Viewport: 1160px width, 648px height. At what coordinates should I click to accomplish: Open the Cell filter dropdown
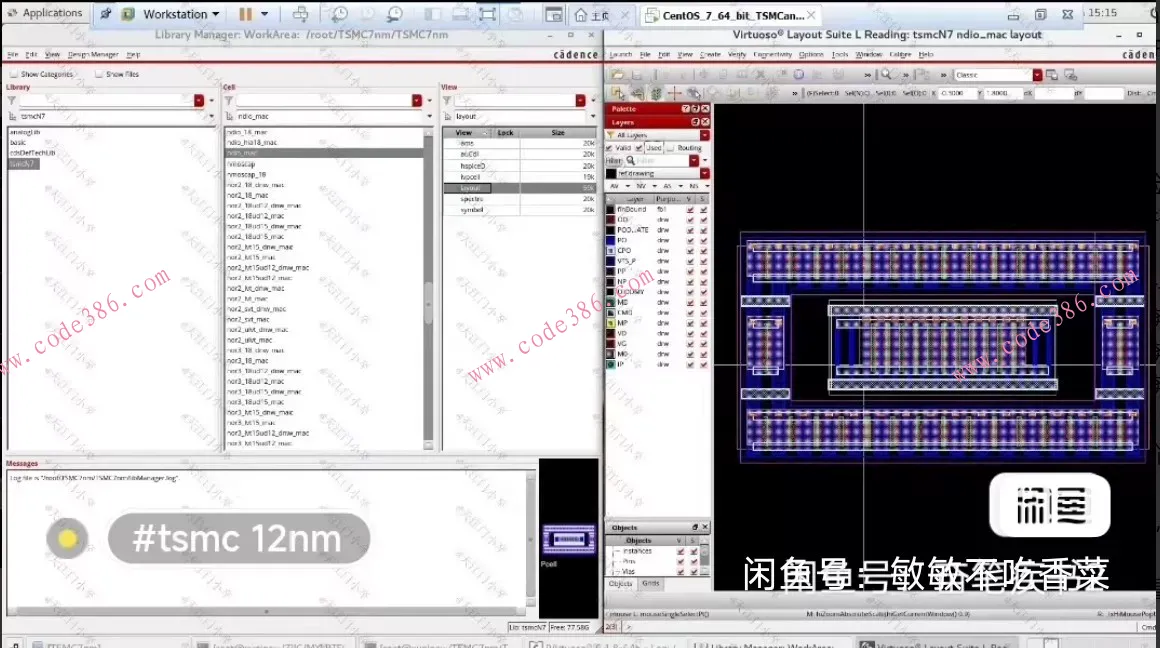coord(417,101)
